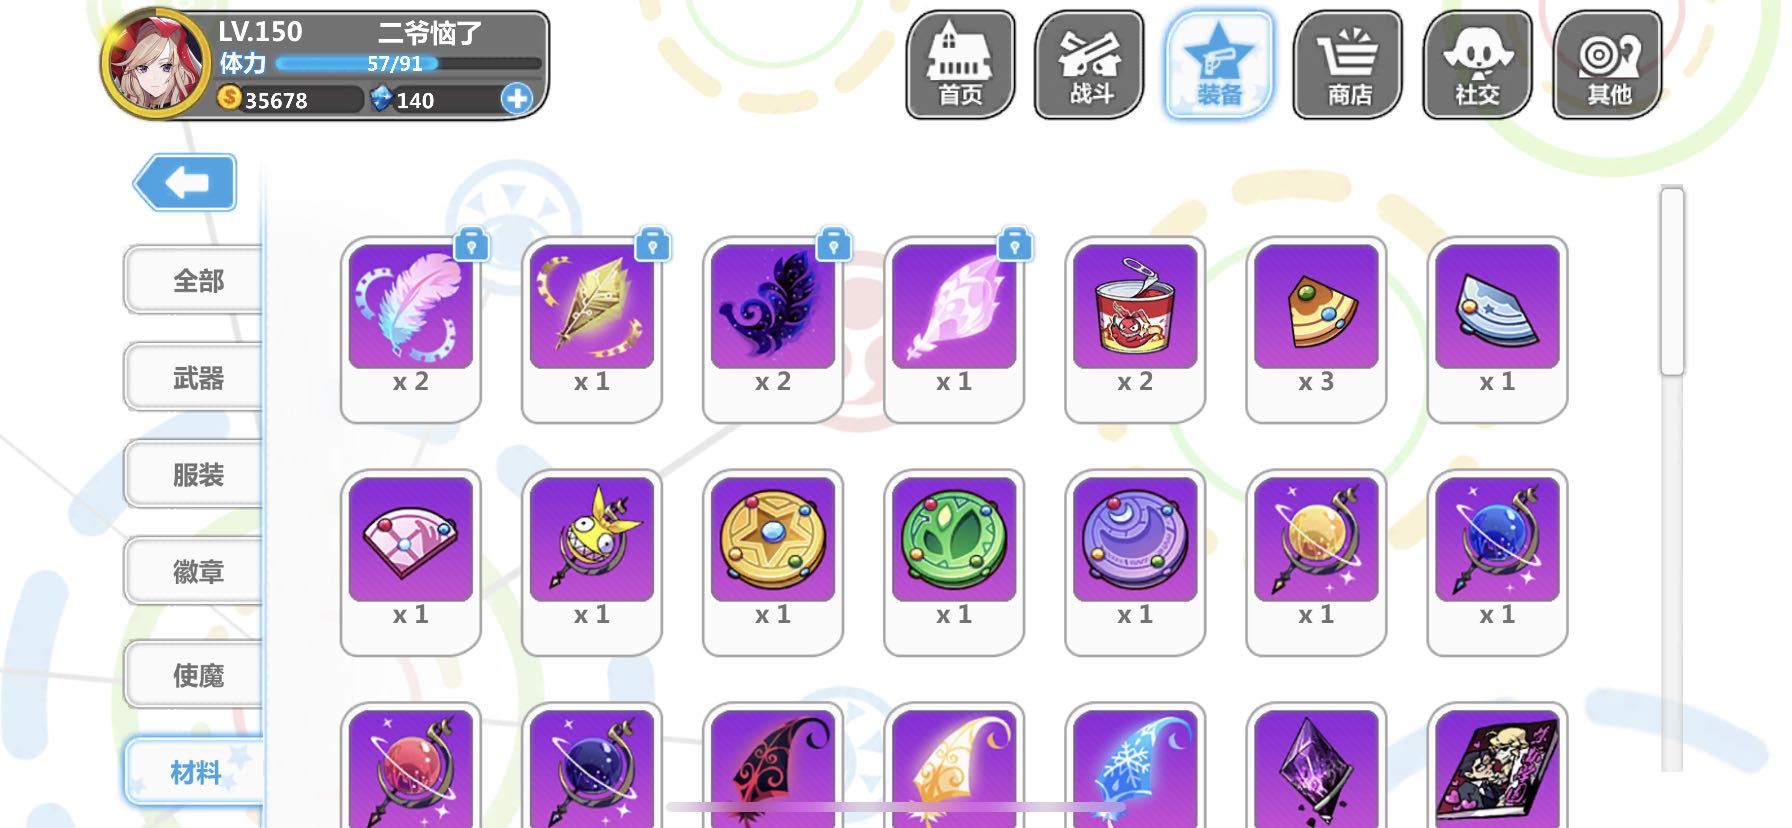Screen dimensions: 1792x828
Task: Select the red canned food item
Action: click(1135, 329)
